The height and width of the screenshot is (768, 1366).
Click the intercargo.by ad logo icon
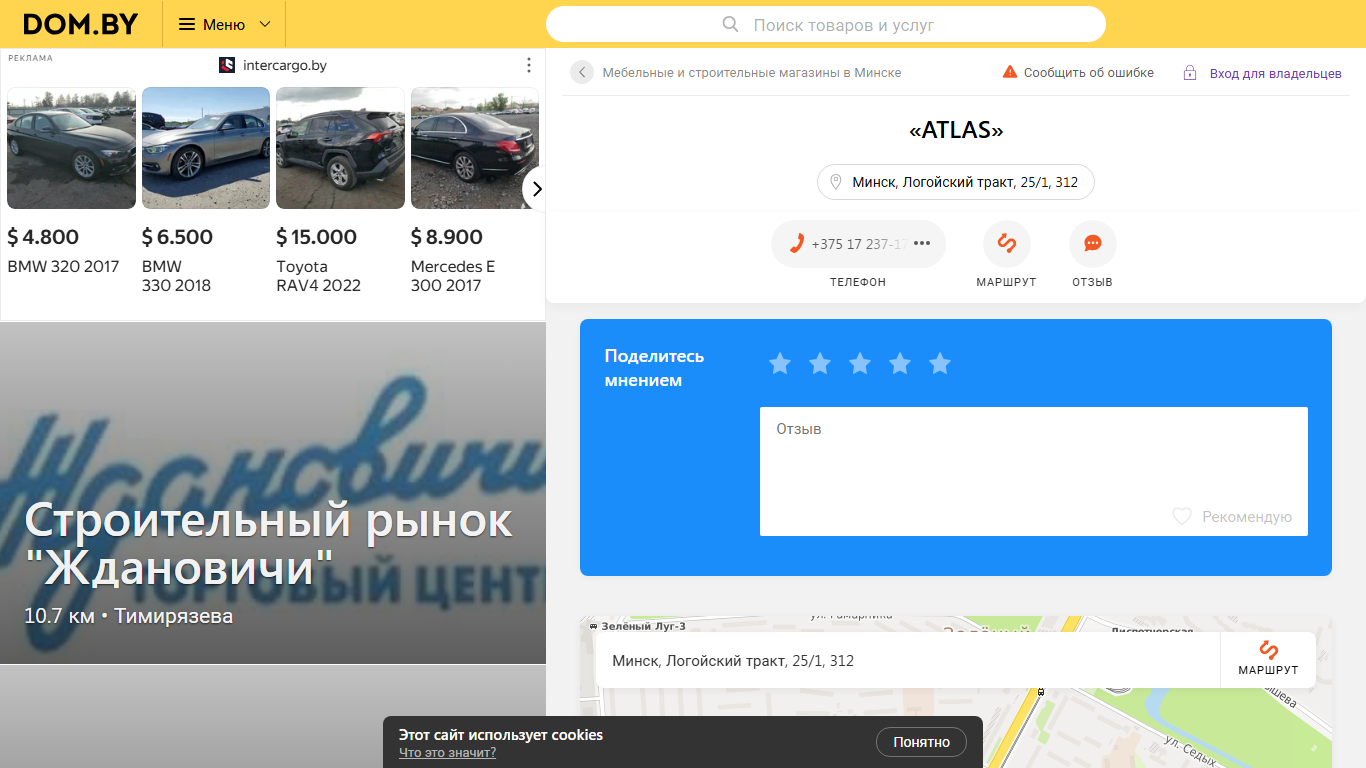[x=227, y=65]
